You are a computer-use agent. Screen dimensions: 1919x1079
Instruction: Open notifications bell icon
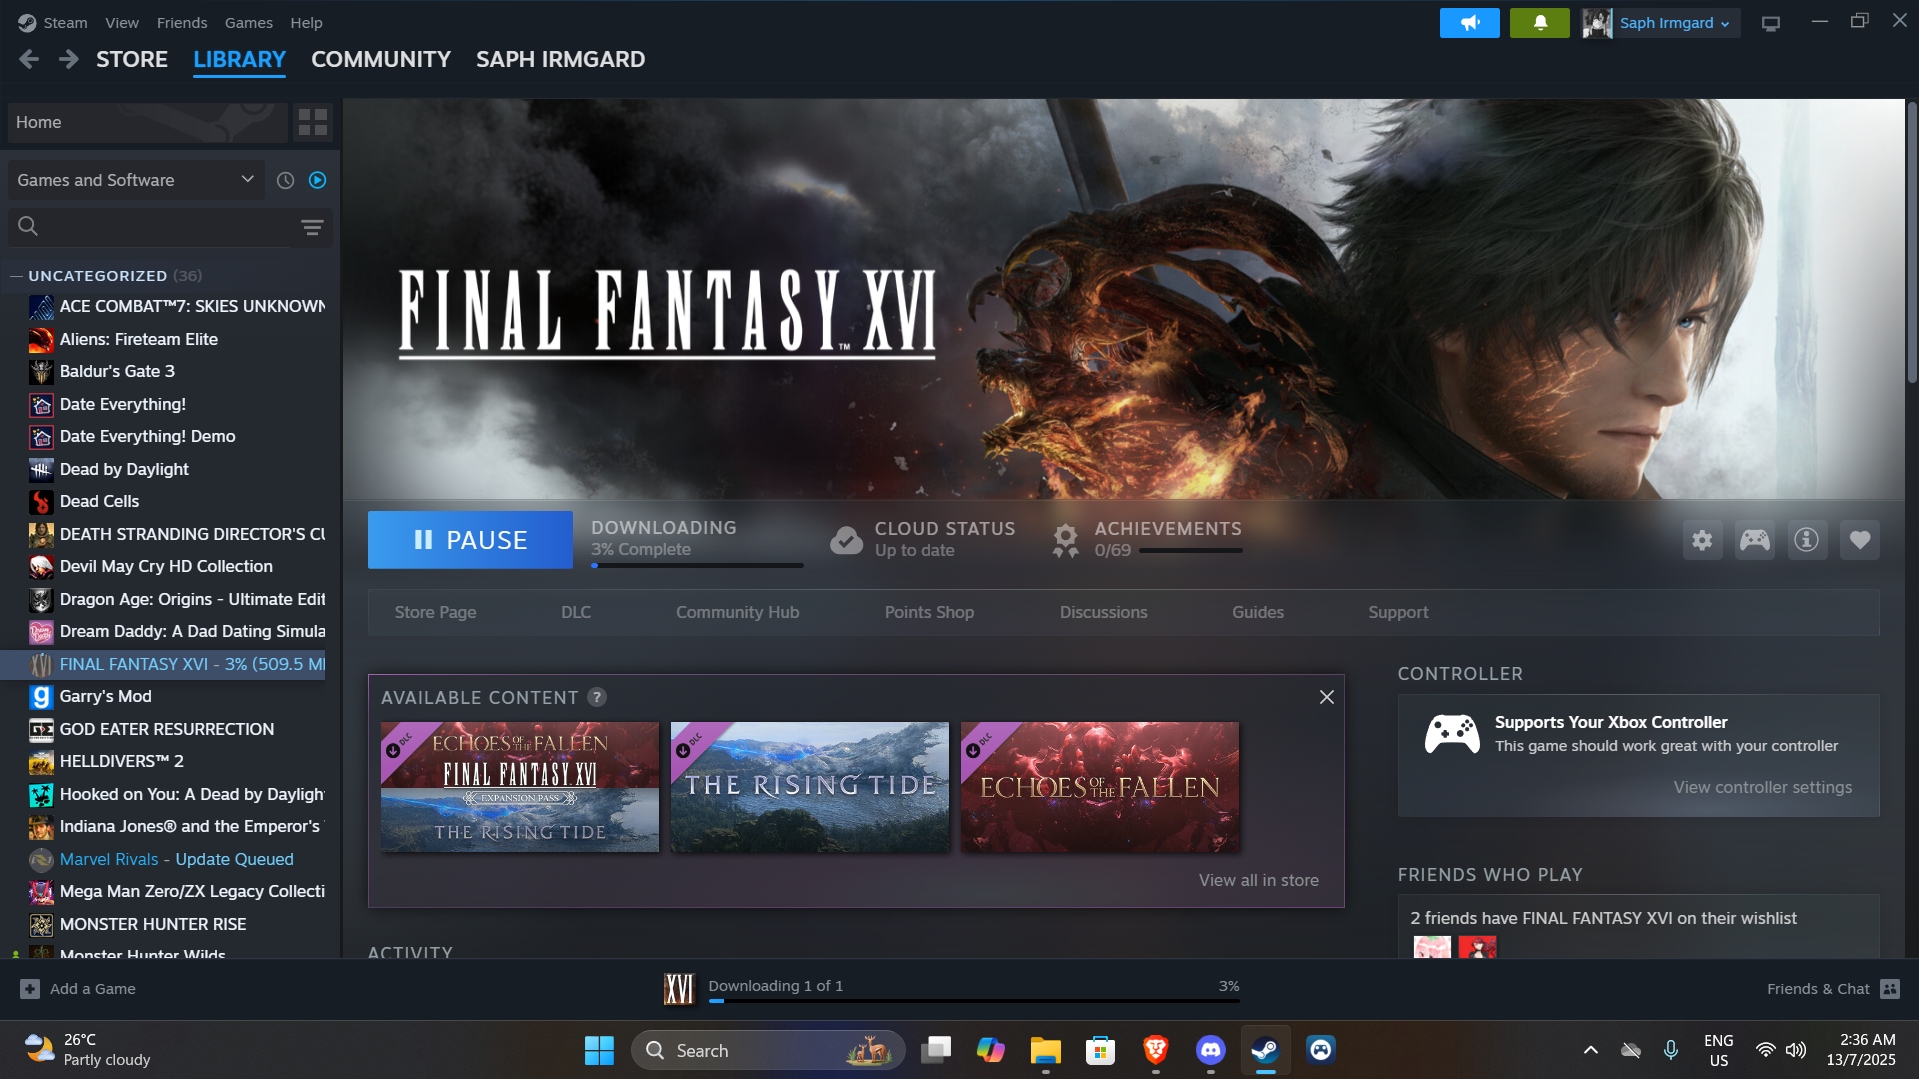pyautogui.click(x=1539, y=23)
